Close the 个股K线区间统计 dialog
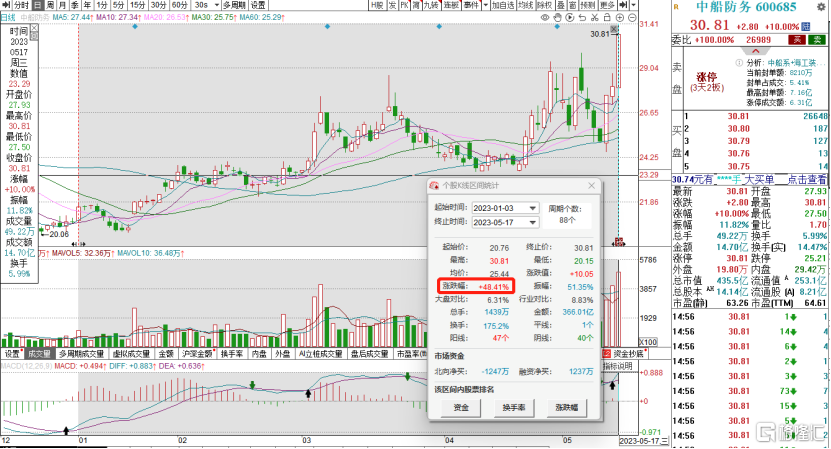Viewport: 831px width, 449px height. point(591,186)
